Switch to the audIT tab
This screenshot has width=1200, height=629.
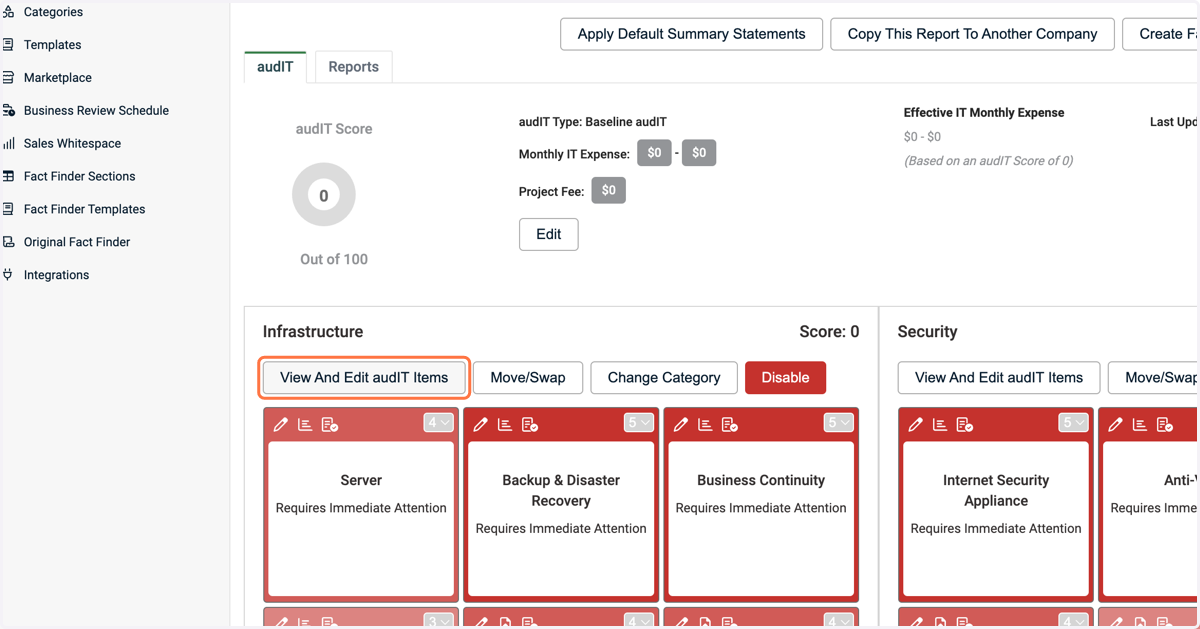[x=276, y=67]
